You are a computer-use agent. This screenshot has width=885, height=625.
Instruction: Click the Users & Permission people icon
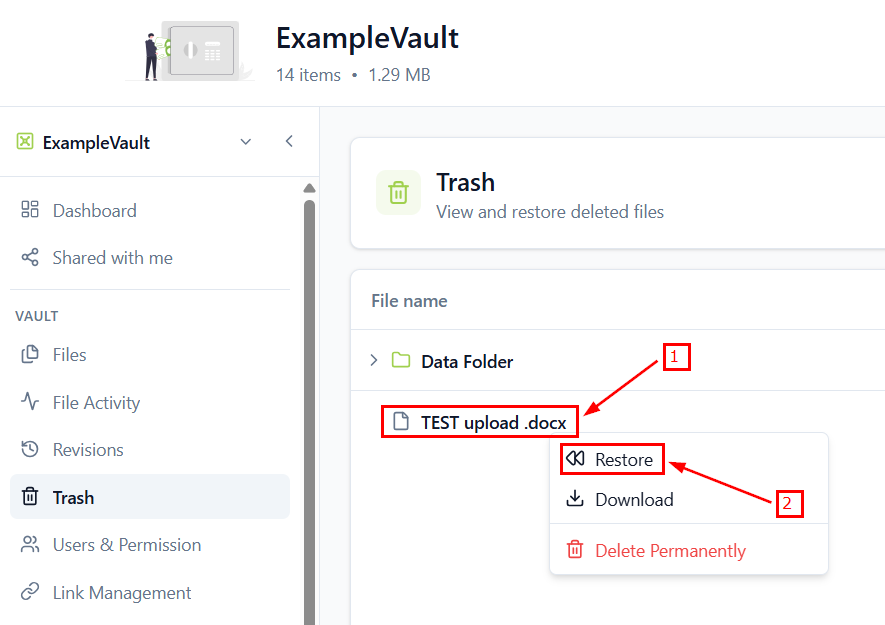point(30,545)
